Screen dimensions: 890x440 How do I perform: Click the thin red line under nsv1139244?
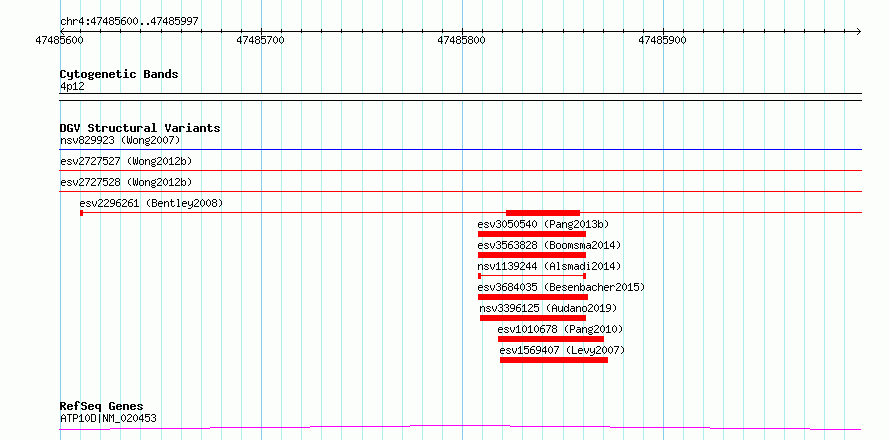tap(532, 276)
